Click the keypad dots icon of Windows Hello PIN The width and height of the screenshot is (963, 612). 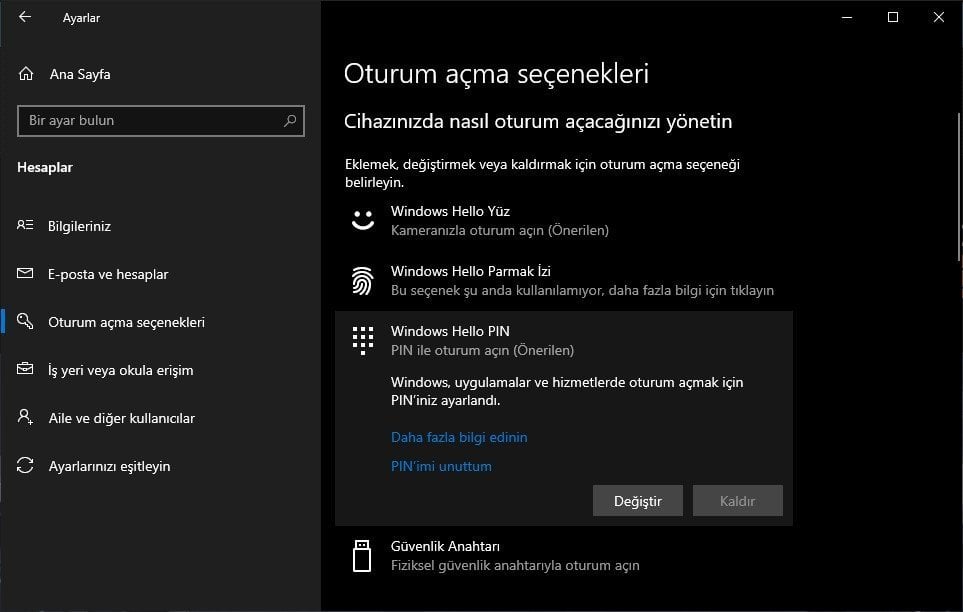[x=362, y=340]
